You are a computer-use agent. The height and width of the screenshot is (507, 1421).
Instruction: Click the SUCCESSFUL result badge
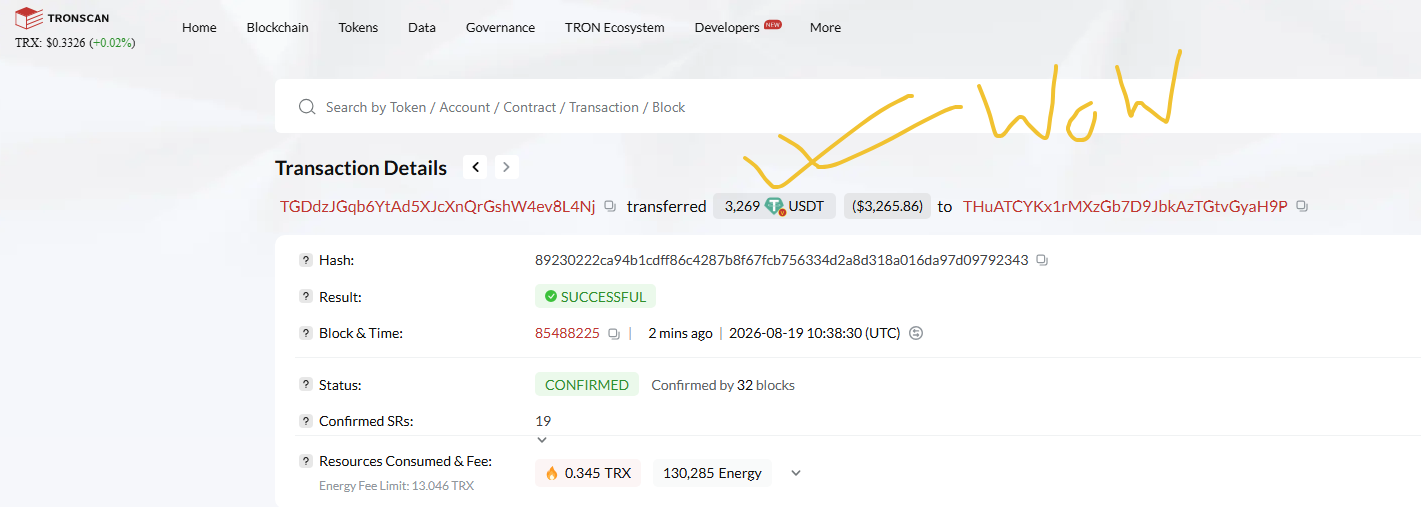click(x=595, y=297)
